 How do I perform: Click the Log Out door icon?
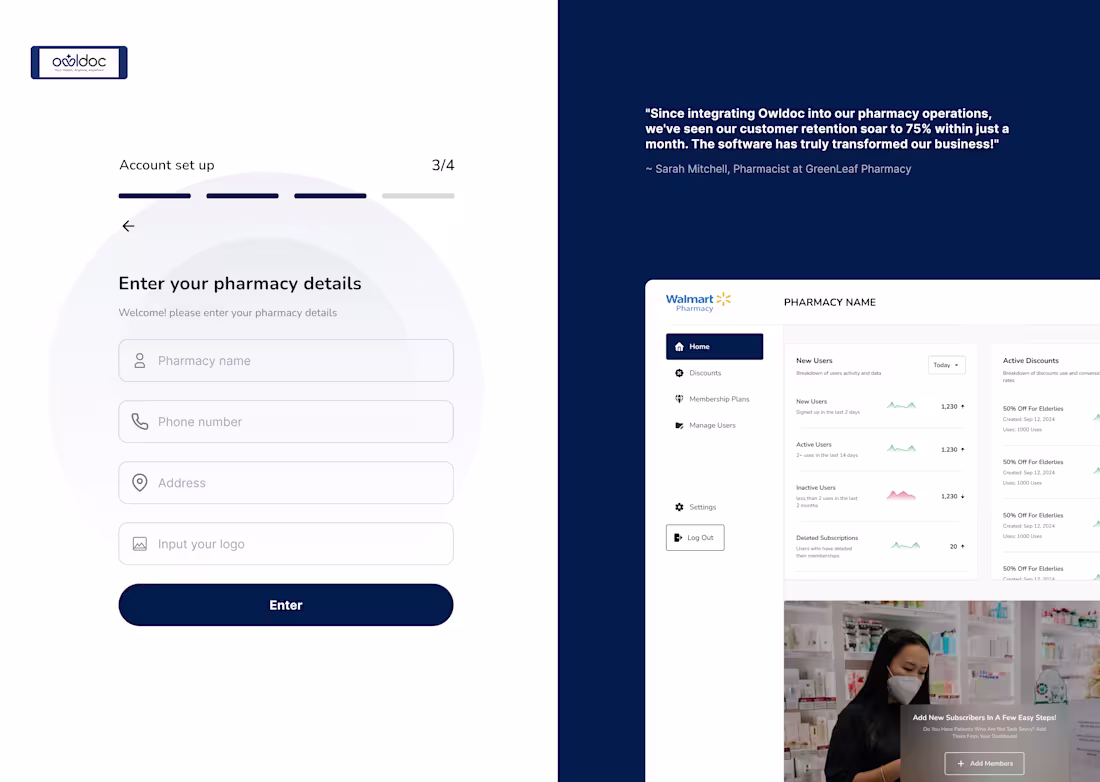pyautogui.click(x=678, y=537)
